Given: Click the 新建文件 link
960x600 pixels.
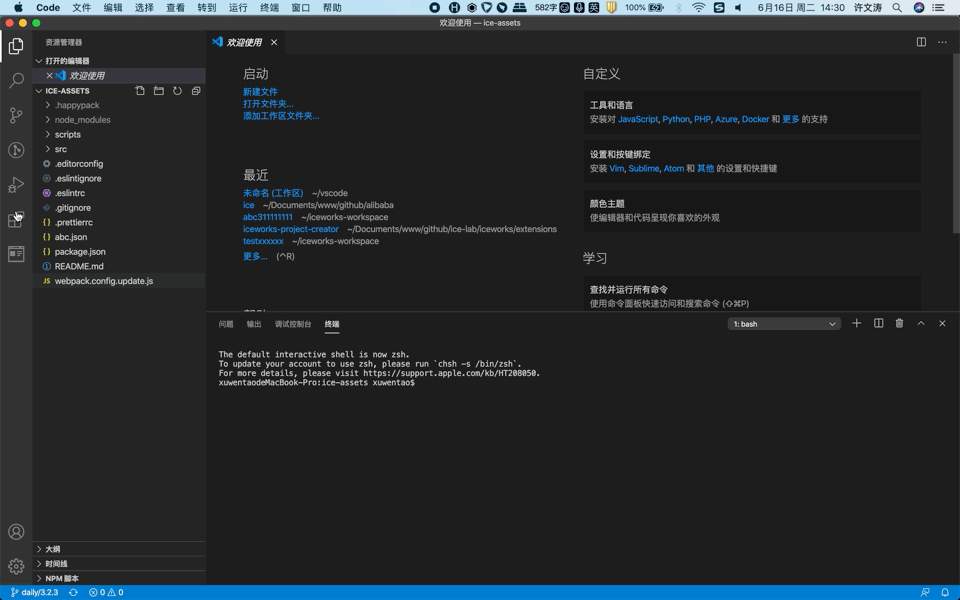Looking at the screenshot, I should (260, 92).
